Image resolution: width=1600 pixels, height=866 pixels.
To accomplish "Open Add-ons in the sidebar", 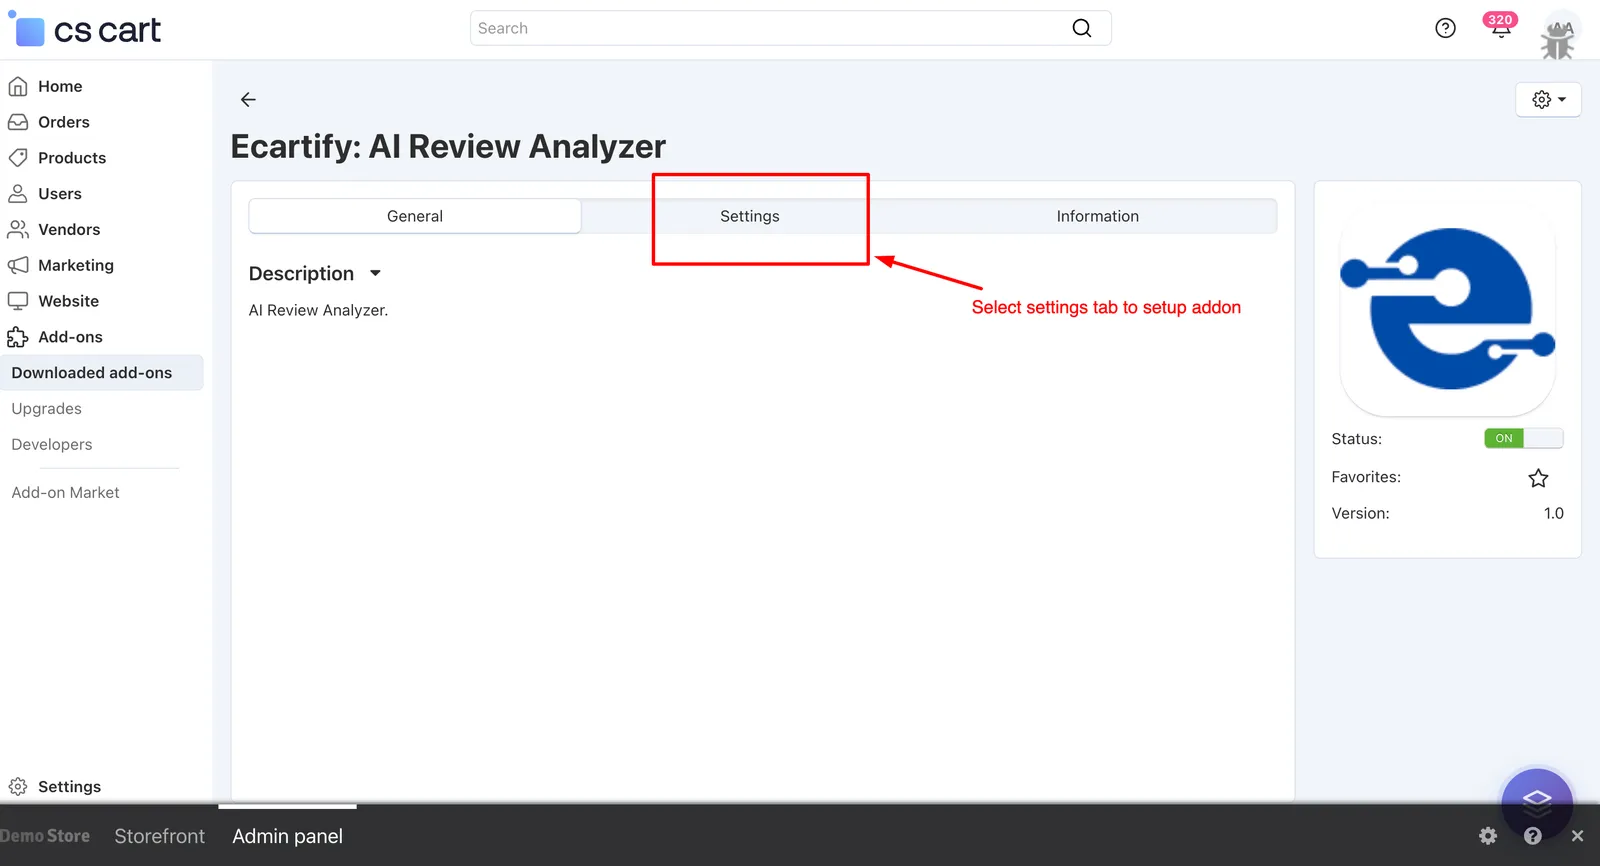I will click(x=70, y=337).
